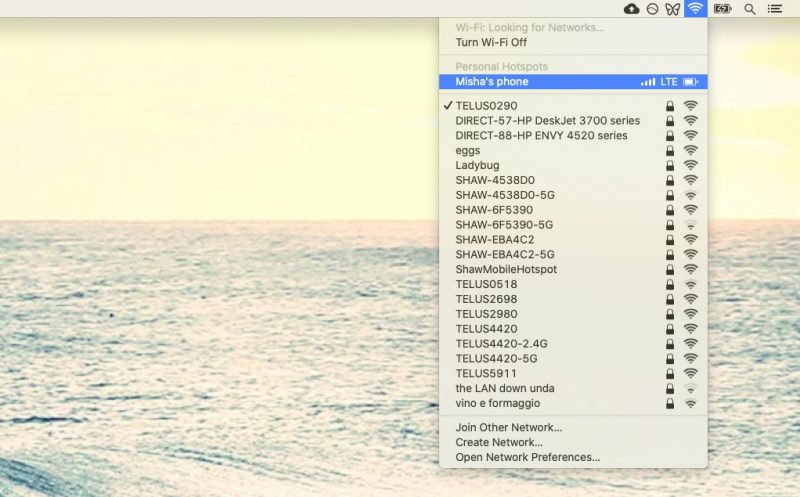Join the ShawMobileHotspot network

573,269
